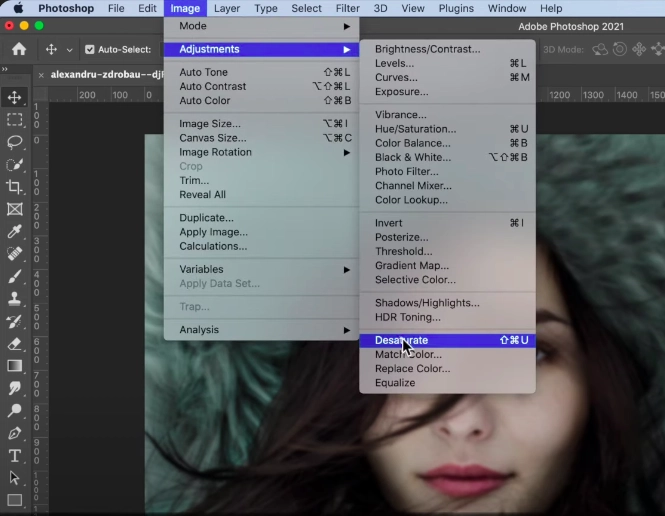The image size is (665, 516).
Task: Click the Home icon in options bar
Action: coord(18,49)
